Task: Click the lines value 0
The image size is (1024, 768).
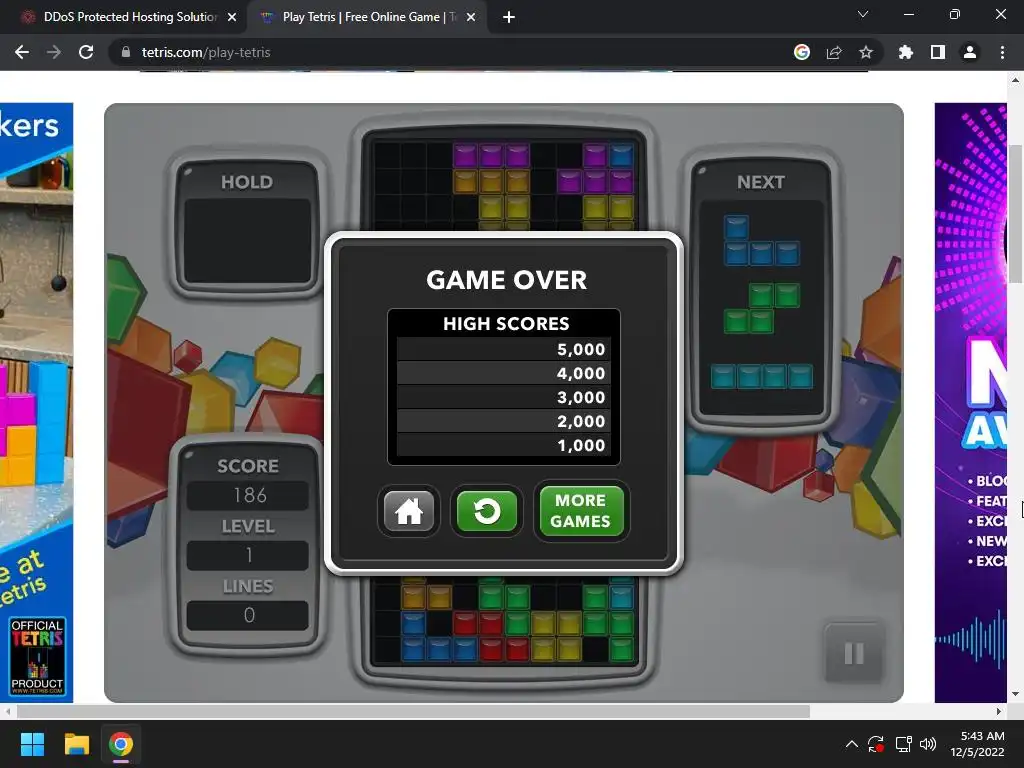Action: pos(249,615)
